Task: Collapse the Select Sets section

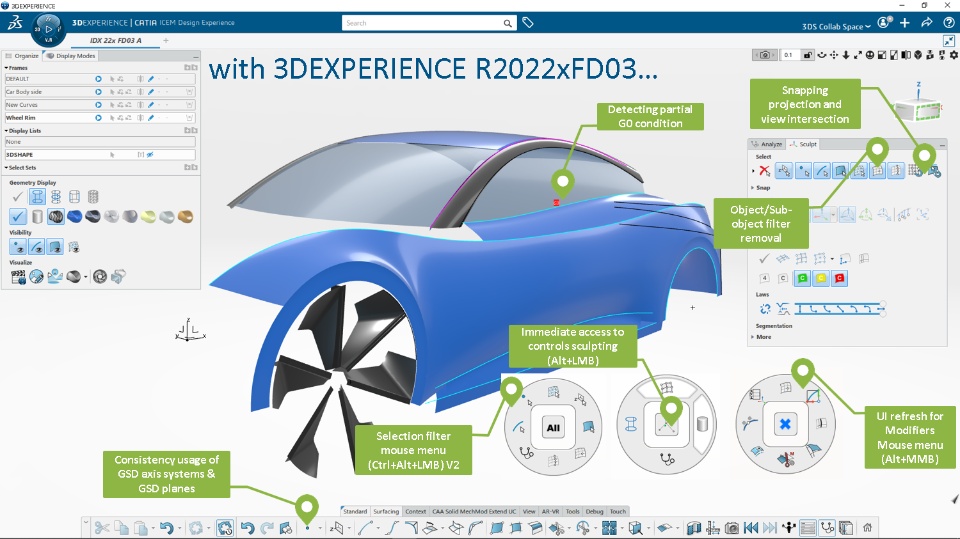Action: pos(7,167)
